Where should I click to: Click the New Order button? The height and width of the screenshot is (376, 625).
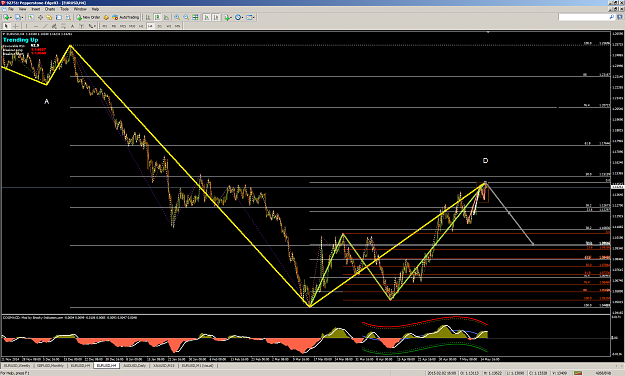88,17
